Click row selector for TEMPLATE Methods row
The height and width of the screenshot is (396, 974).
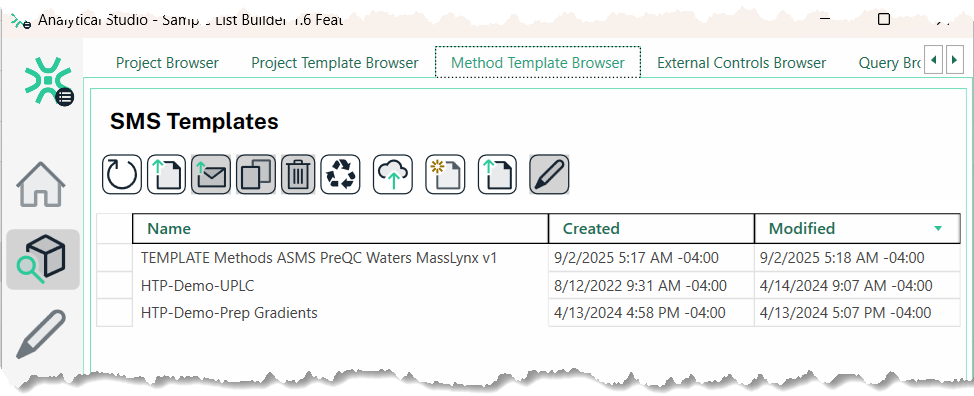coord(114,258)
